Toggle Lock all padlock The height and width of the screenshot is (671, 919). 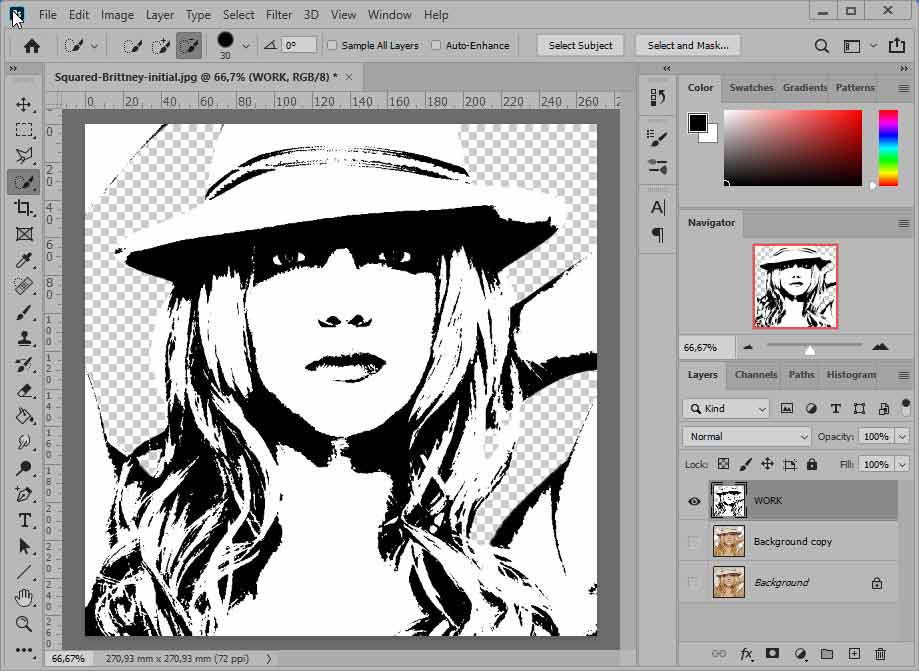[812, 464]
